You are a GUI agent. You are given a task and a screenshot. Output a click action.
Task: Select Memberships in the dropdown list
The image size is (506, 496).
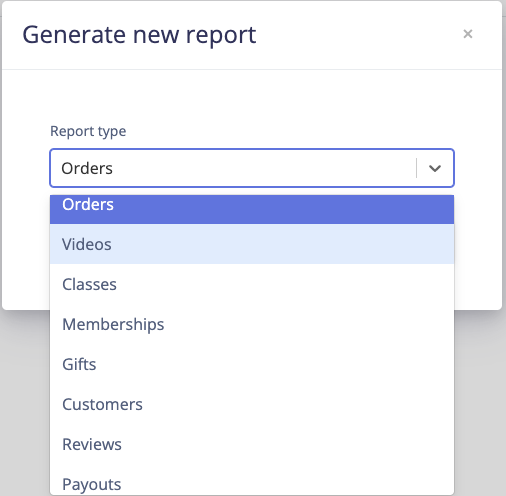[252, 324]
